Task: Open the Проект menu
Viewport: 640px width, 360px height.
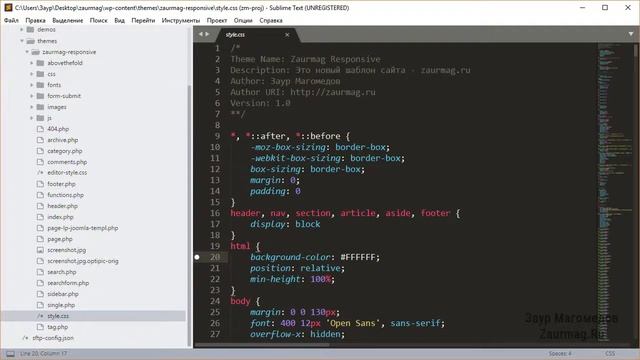Action: tap(217, 20)
